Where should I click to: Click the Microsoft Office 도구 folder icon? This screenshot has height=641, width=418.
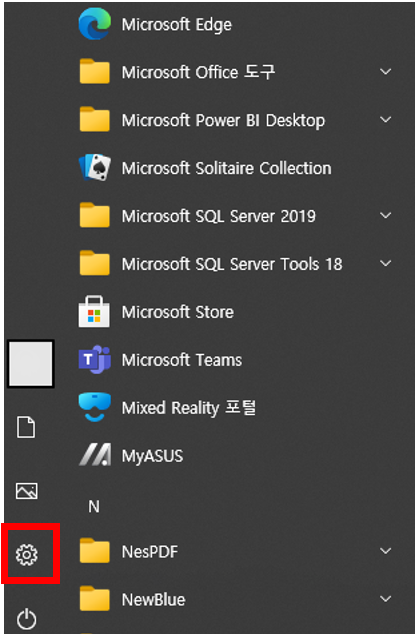pyautogui.click(x=95, y=72)
